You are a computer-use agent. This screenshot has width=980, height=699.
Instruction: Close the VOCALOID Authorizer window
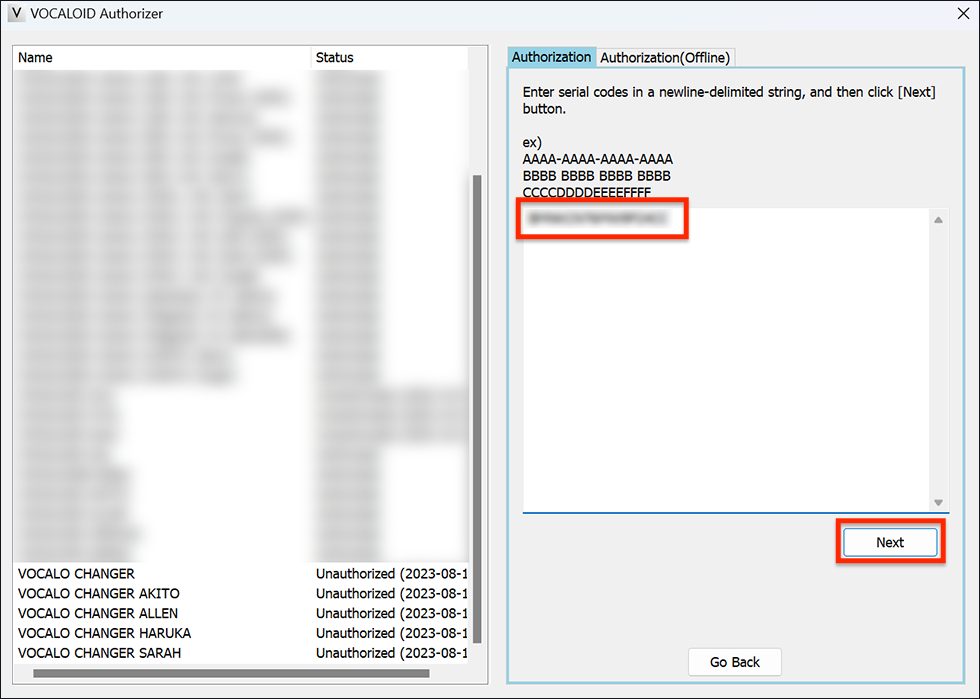click(x=963, y=13)
